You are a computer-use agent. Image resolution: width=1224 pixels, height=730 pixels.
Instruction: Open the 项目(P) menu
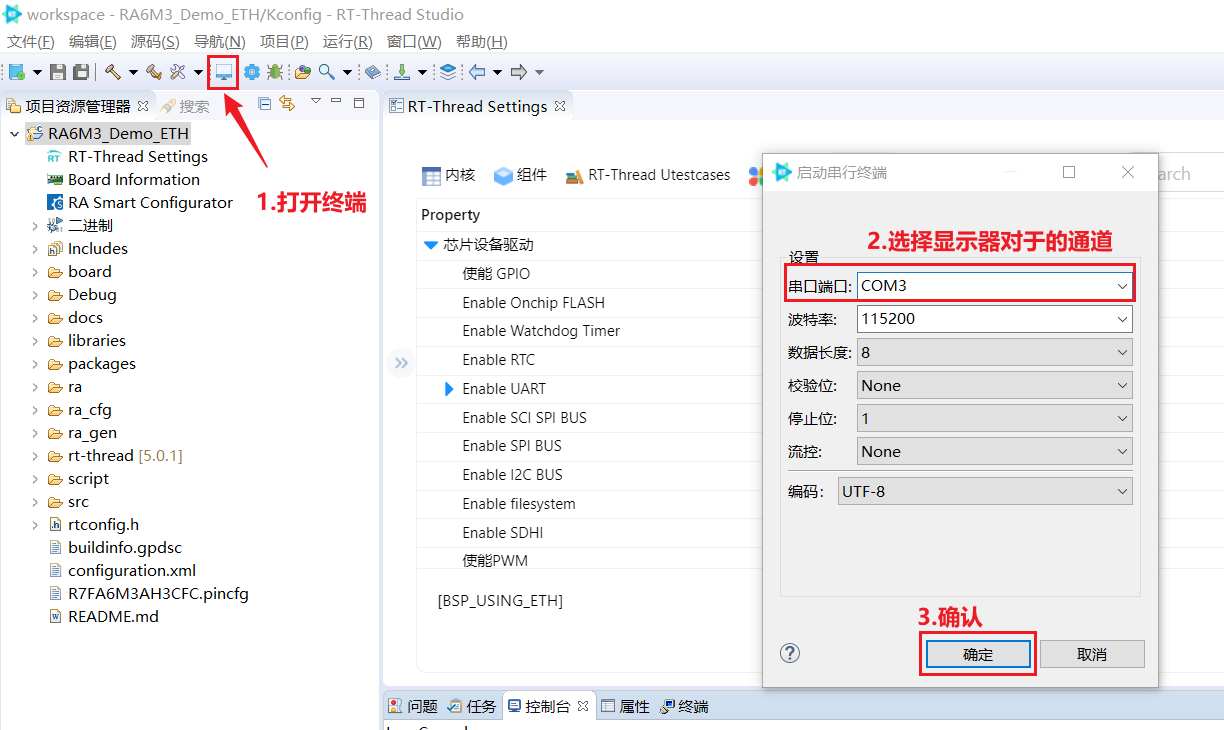tap(284, 42)
